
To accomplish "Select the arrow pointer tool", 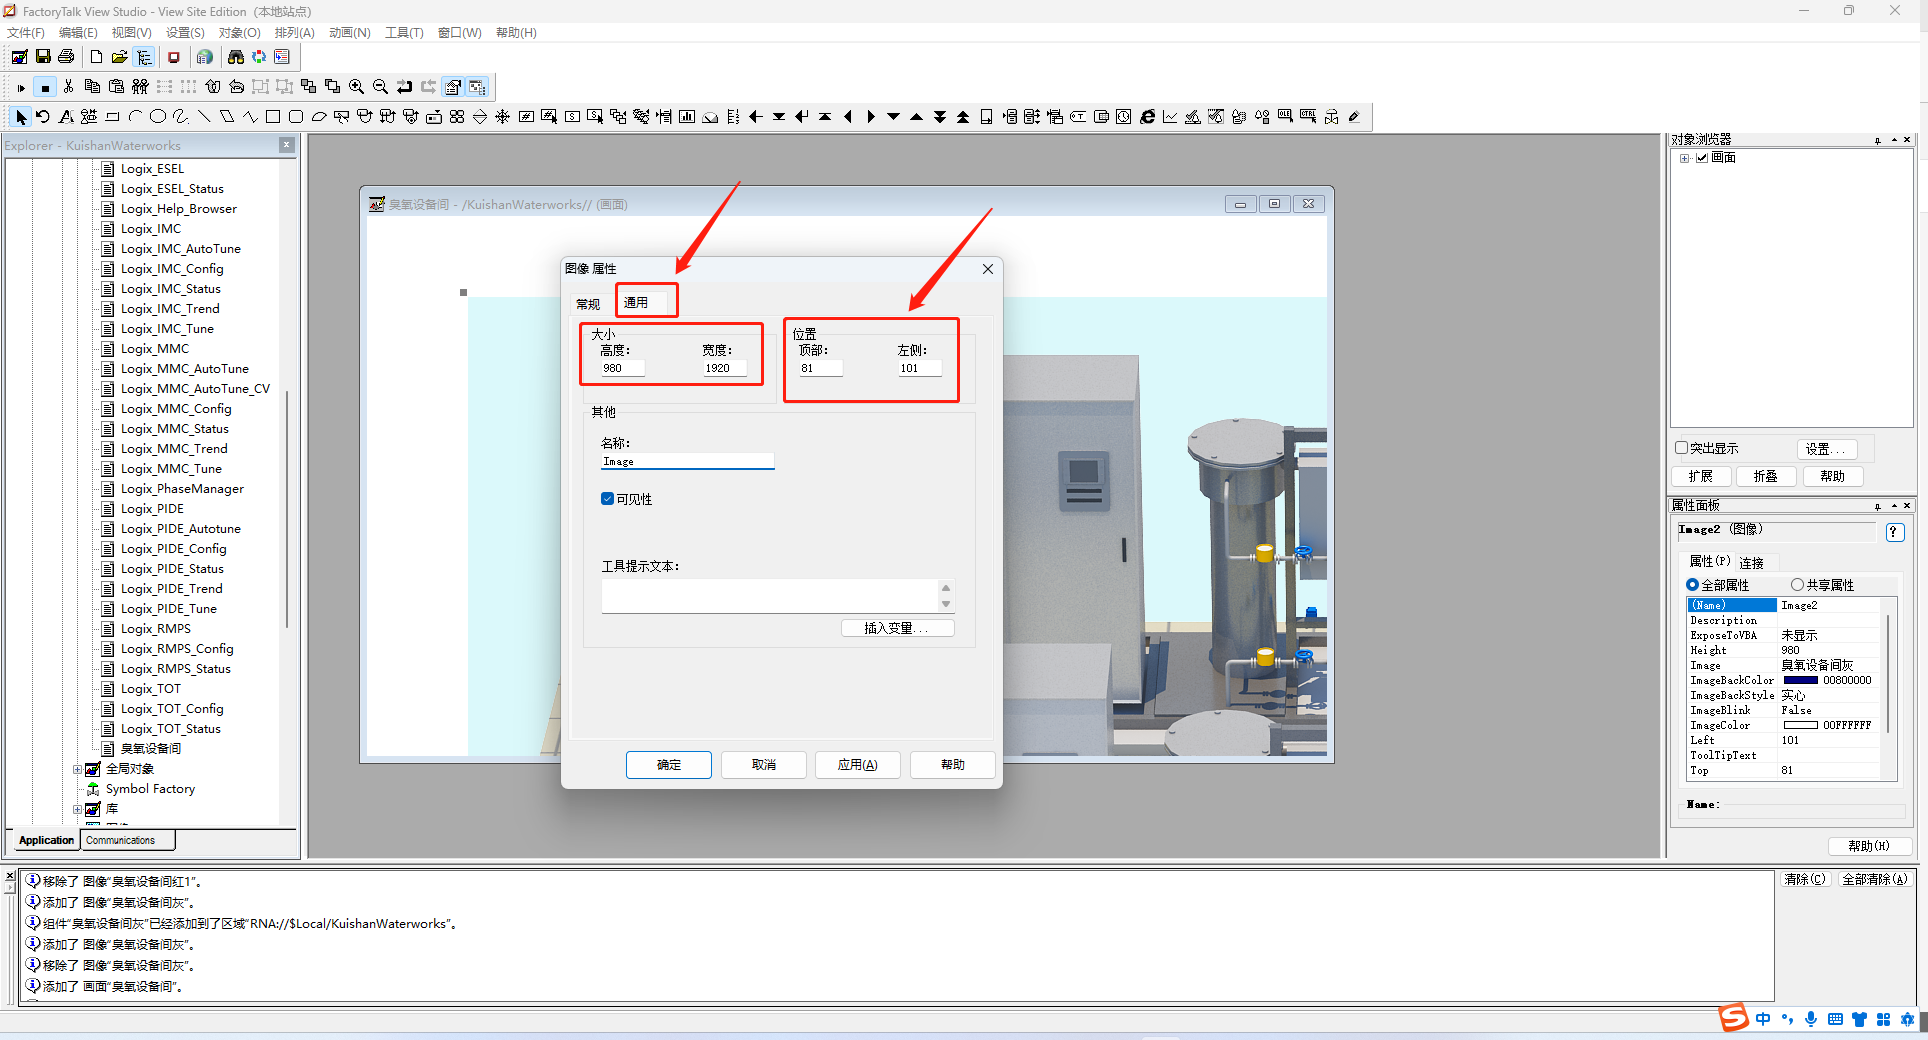I will [20, 117].
